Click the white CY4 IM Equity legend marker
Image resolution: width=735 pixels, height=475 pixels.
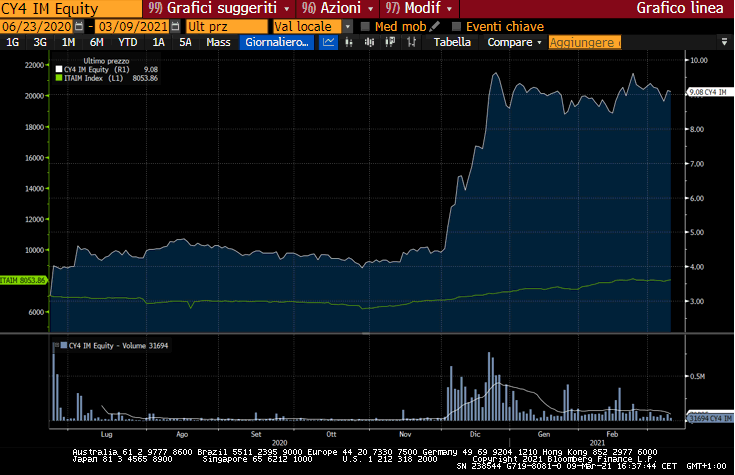(x=58, y=70)
